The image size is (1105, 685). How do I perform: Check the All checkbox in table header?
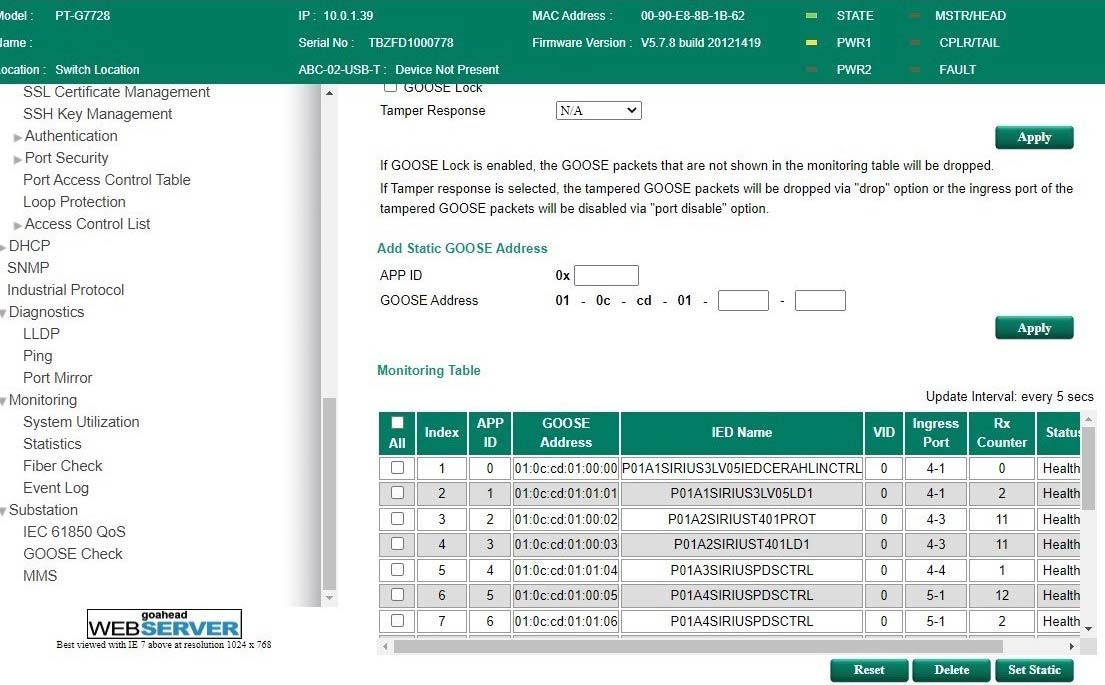(x=397, y=422)
